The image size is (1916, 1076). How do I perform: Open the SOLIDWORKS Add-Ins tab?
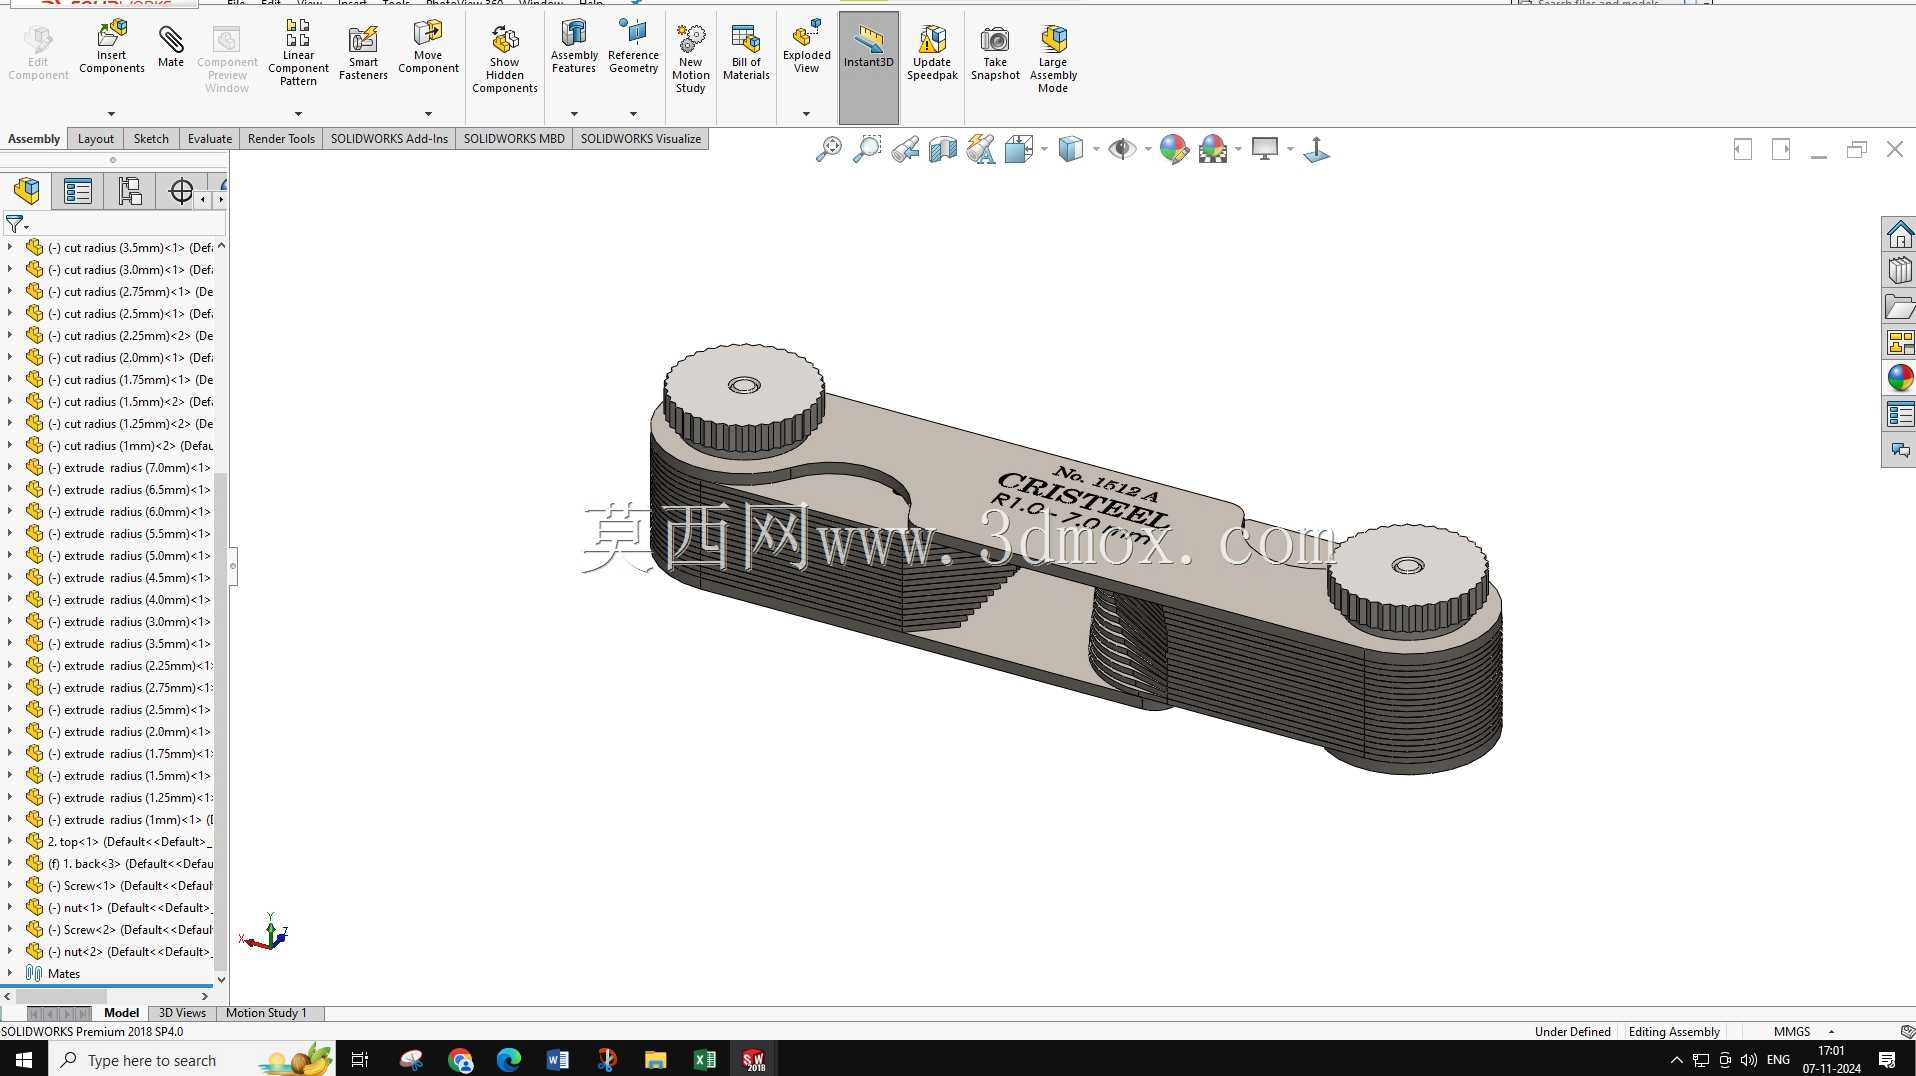(389, 139)
